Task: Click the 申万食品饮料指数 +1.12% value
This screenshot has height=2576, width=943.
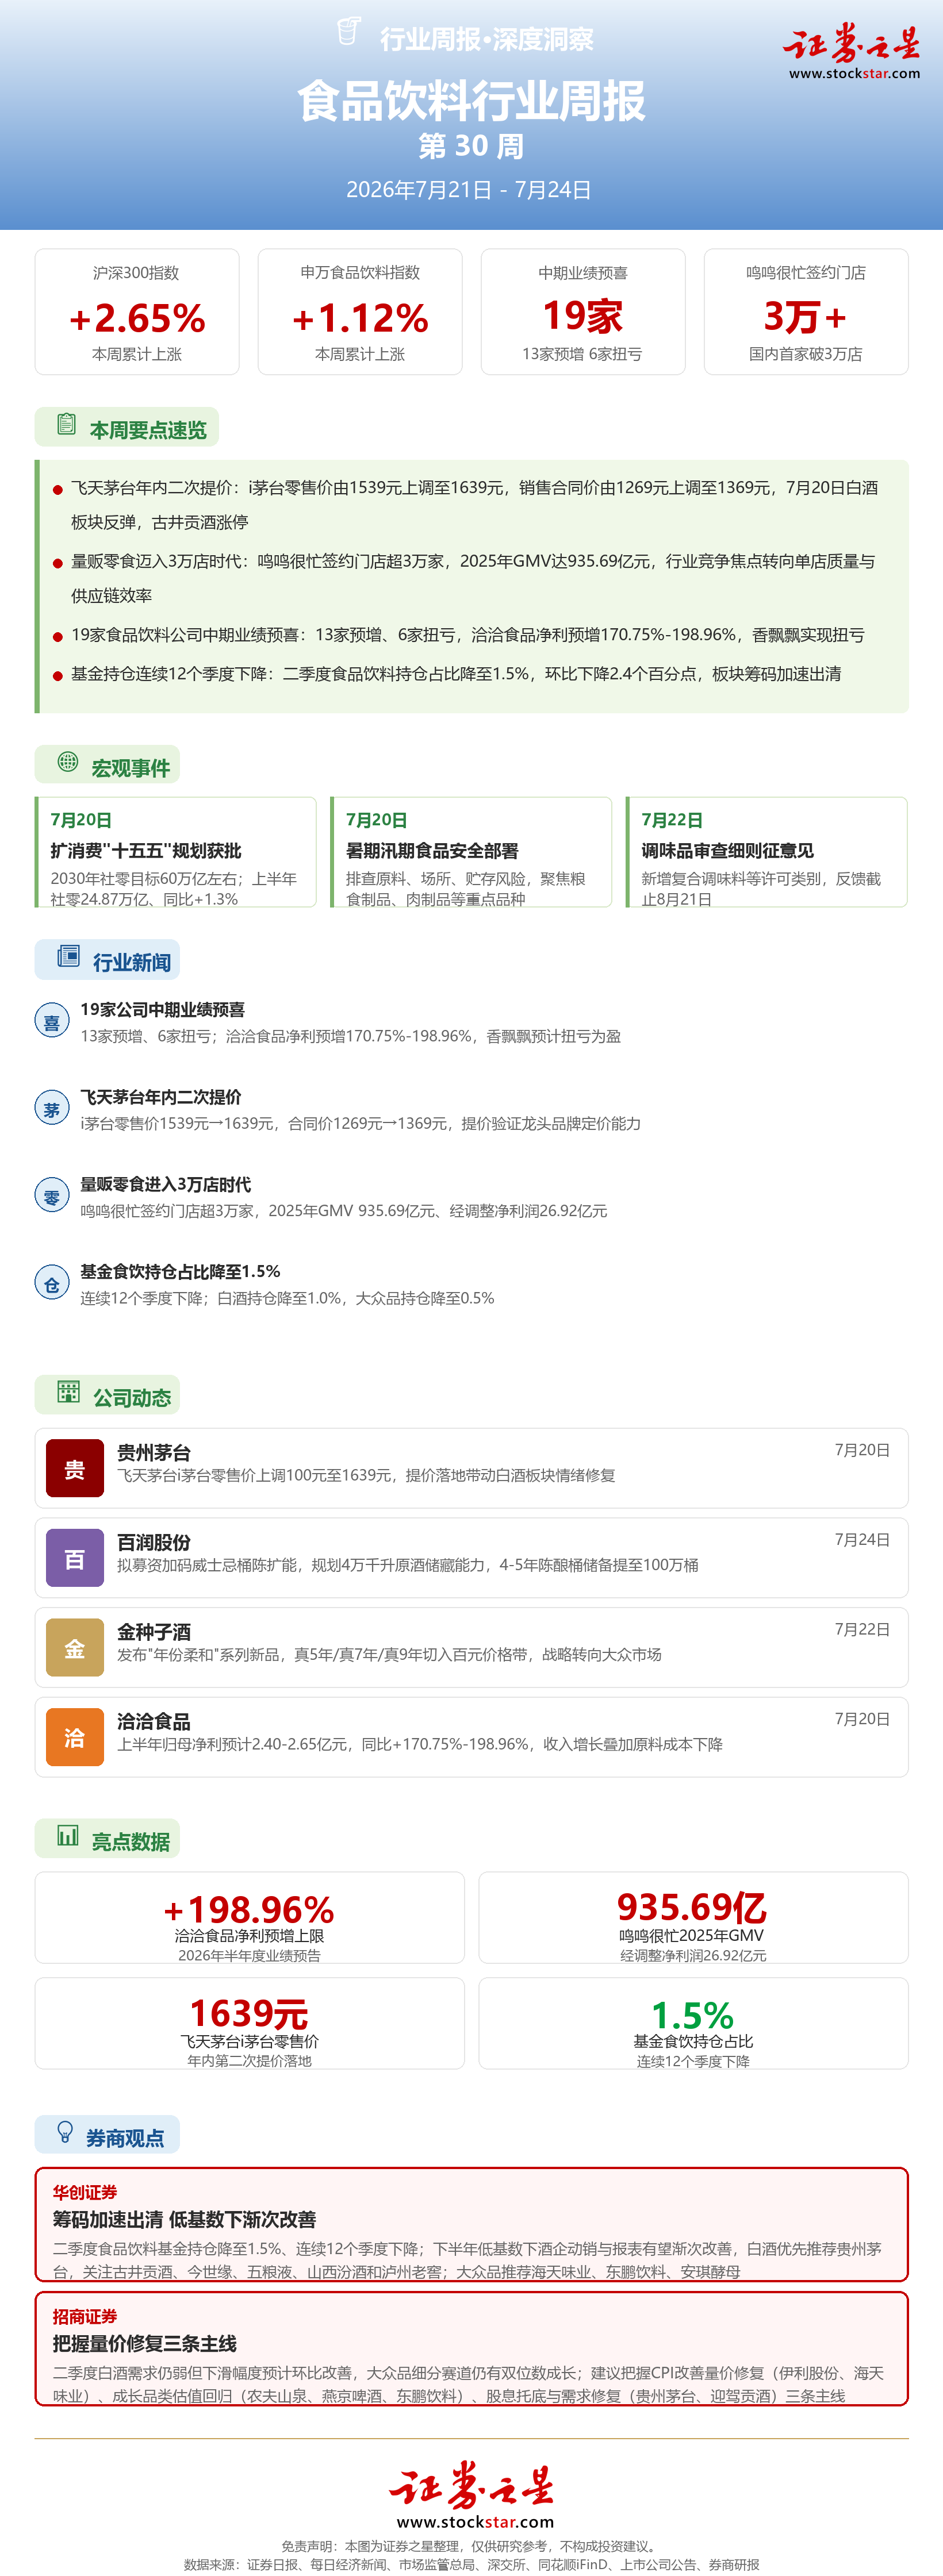Action: click(360, 319)
